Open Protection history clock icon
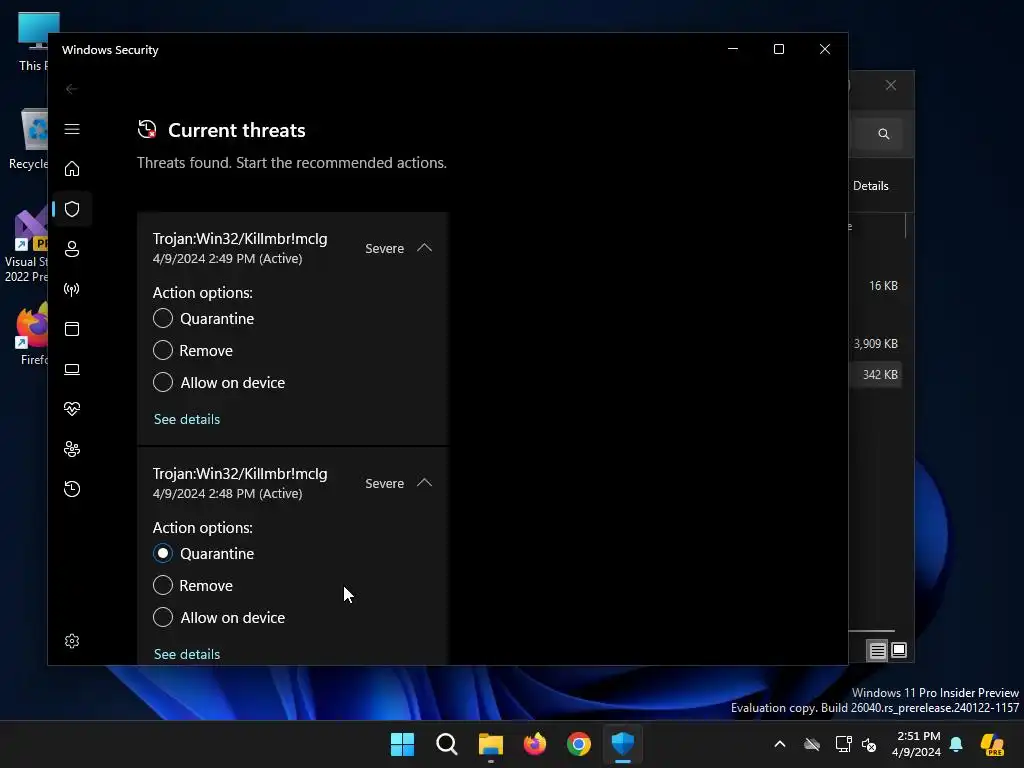The image size is (1024, 768). [x=72, y=489]
